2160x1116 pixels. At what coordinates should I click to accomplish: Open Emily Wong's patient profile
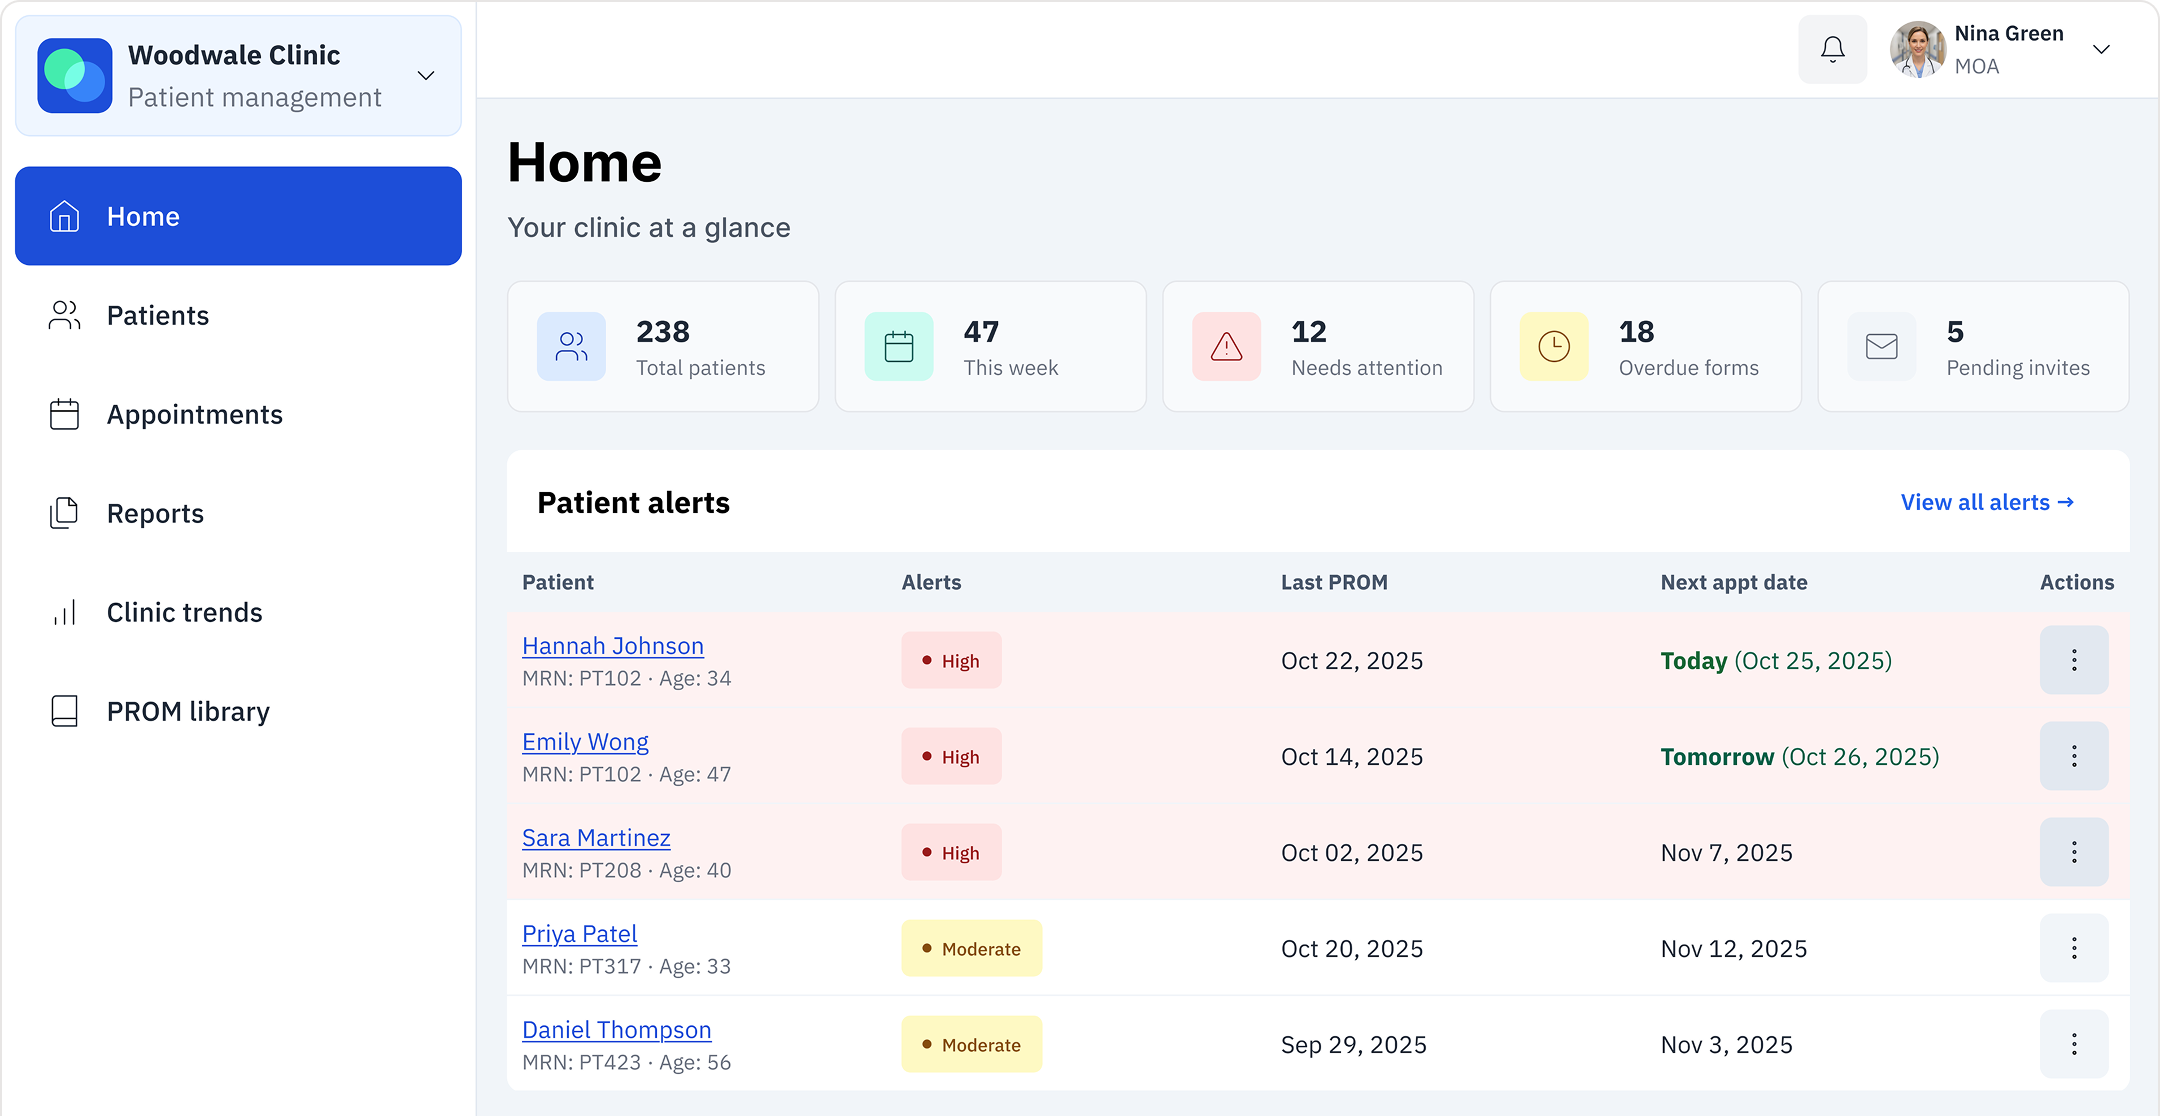point(585,741)
